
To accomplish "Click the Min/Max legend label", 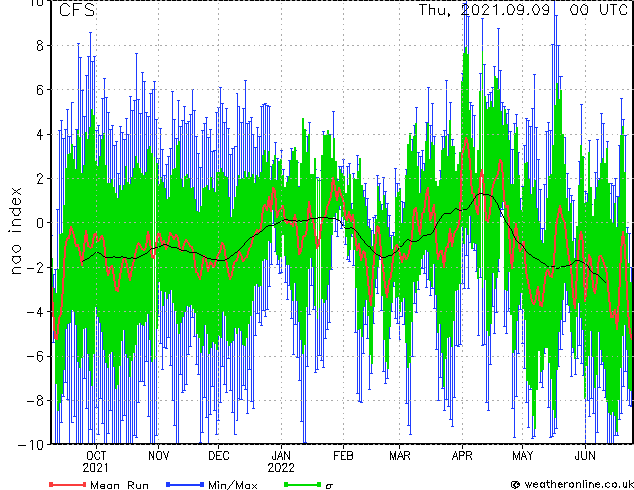I will 232,485.
